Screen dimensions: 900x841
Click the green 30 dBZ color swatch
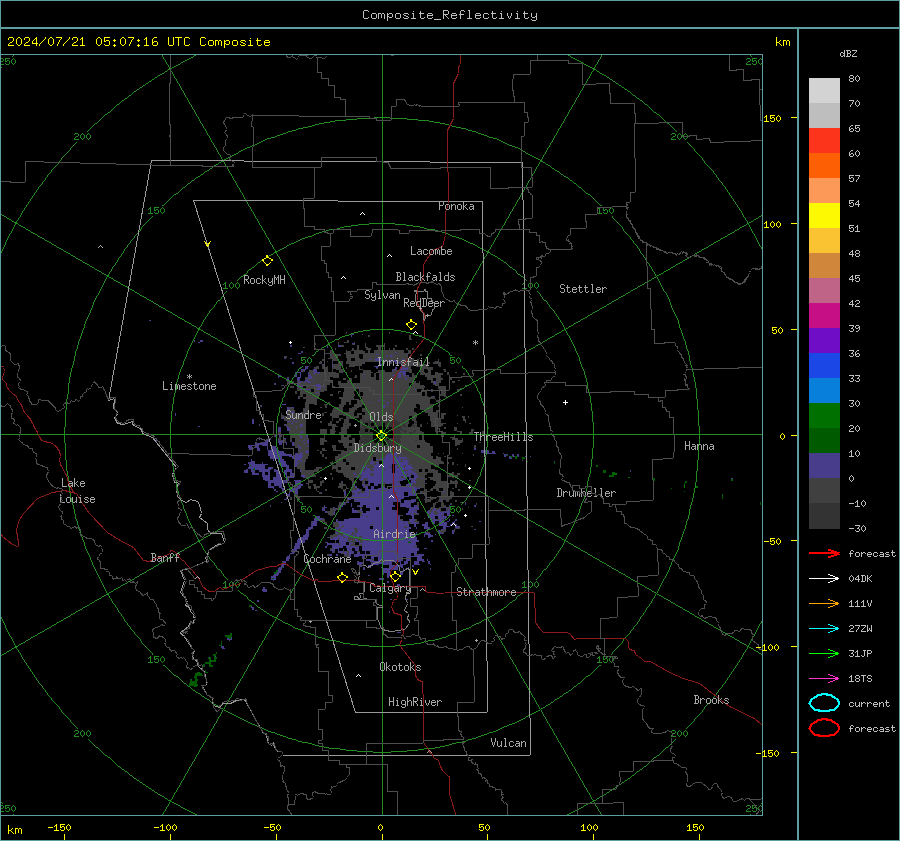coord(824,416)
